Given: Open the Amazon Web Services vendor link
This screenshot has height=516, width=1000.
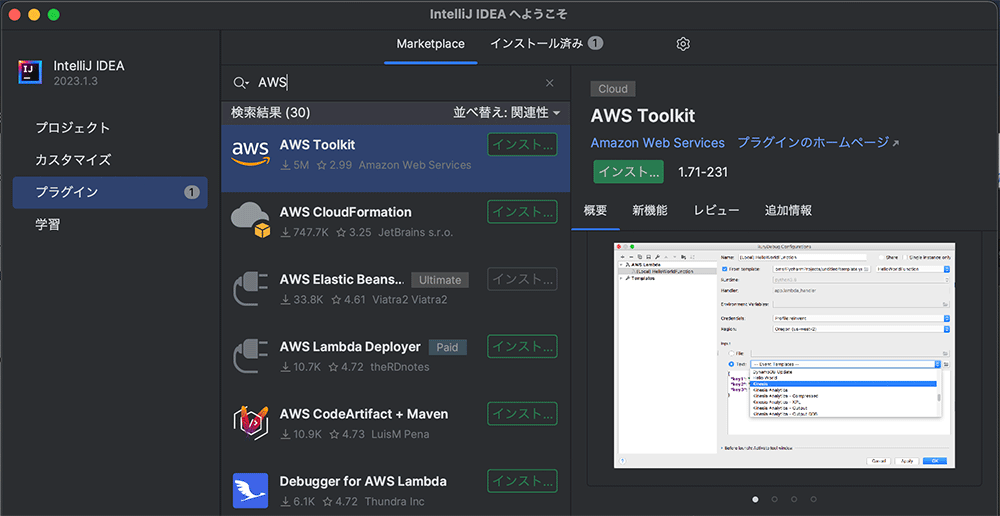Looking at the screenshot, I should pos(658,143).
